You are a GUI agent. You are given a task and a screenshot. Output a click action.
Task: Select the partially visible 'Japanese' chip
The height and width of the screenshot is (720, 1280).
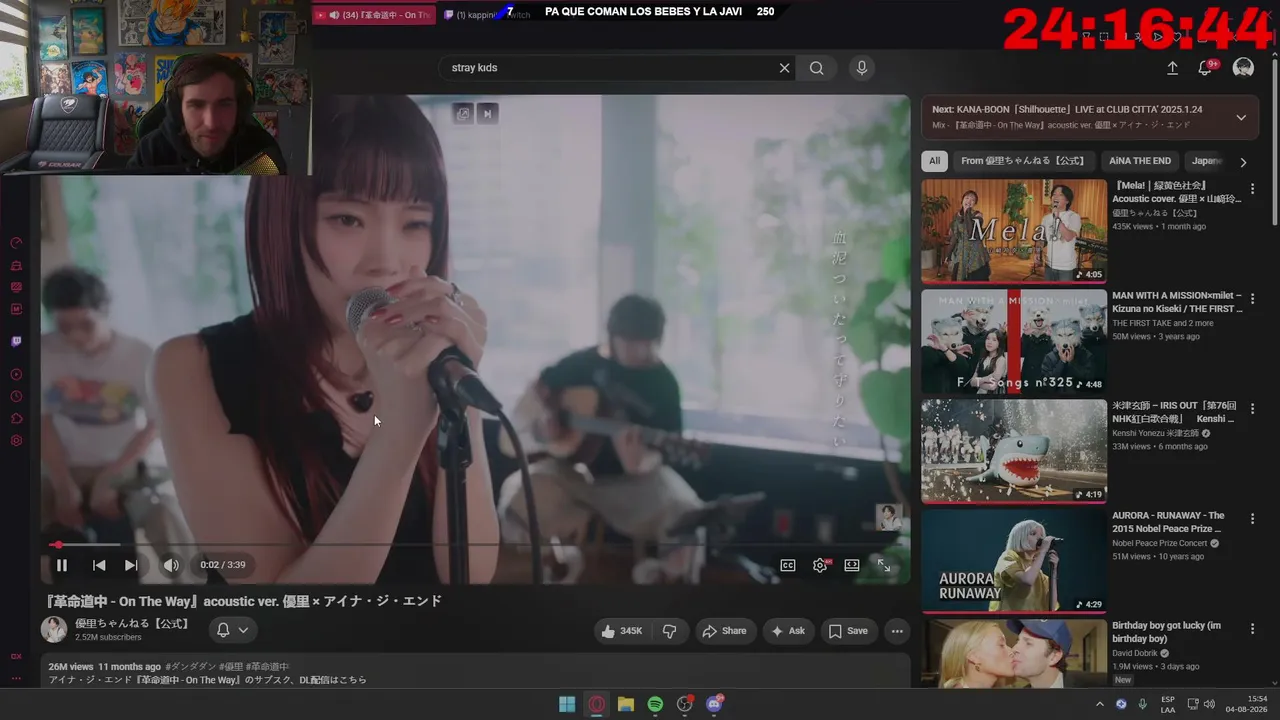(1206, 161)
